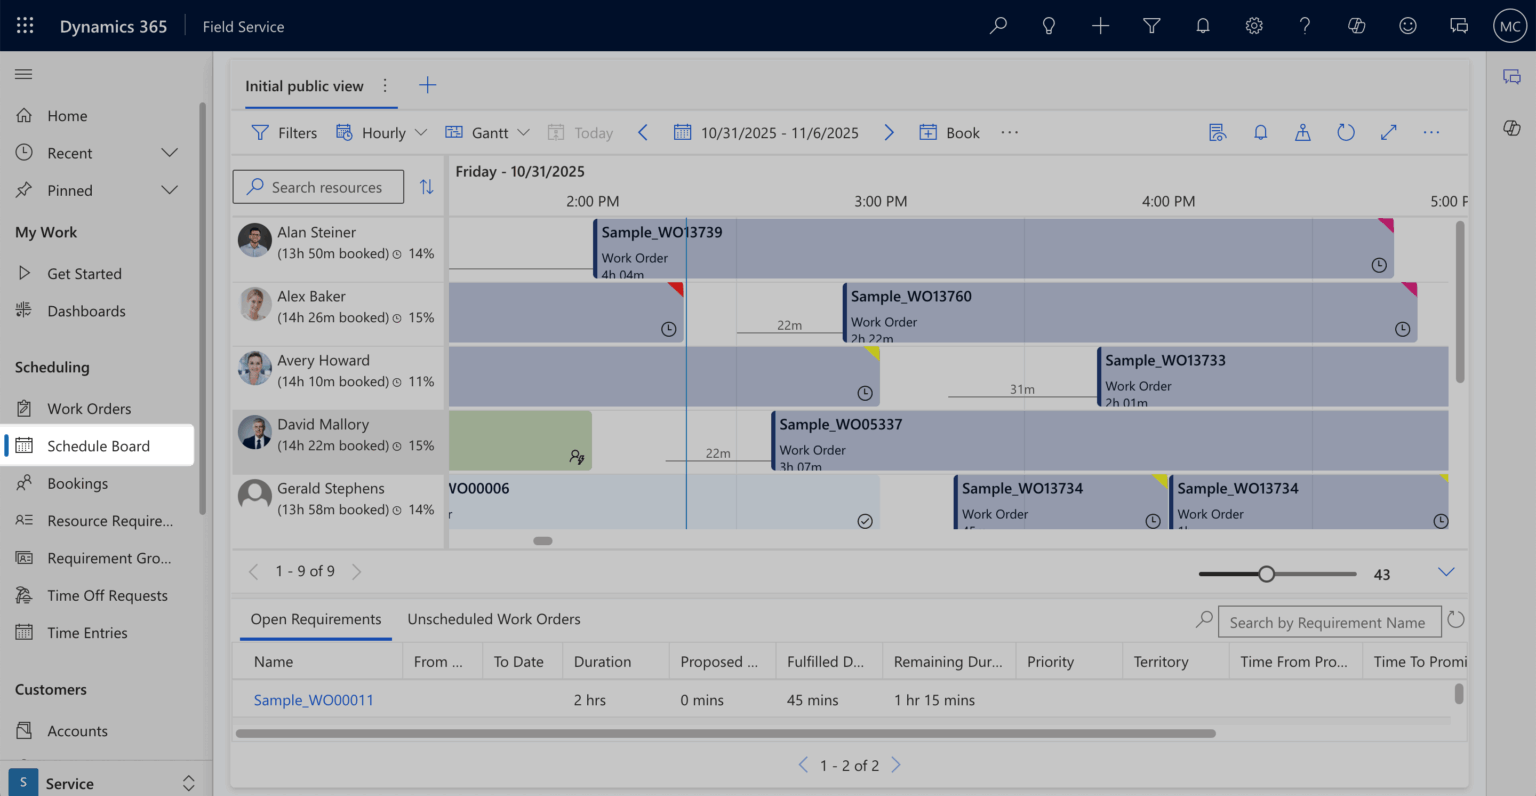Open quick create with the plus icon
The height and width of the screenshot is (796, 1536).
(1100, 25)
